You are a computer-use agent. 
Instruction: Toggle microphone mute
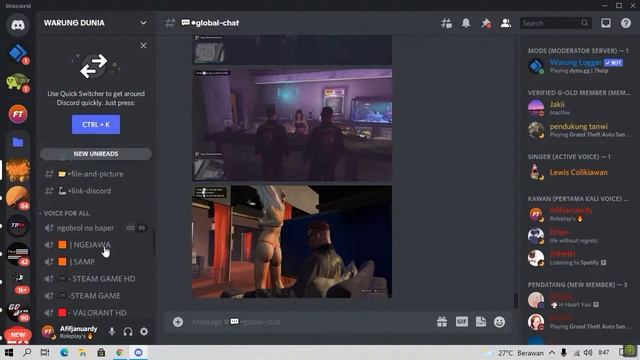coord(112,331)
